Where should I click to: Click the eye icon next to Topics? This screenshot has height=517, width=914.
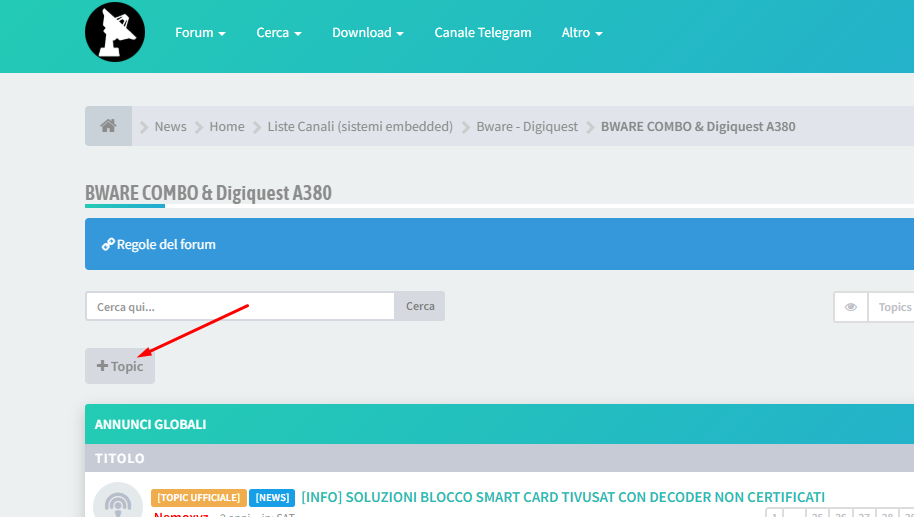click(x=851, y=307)
